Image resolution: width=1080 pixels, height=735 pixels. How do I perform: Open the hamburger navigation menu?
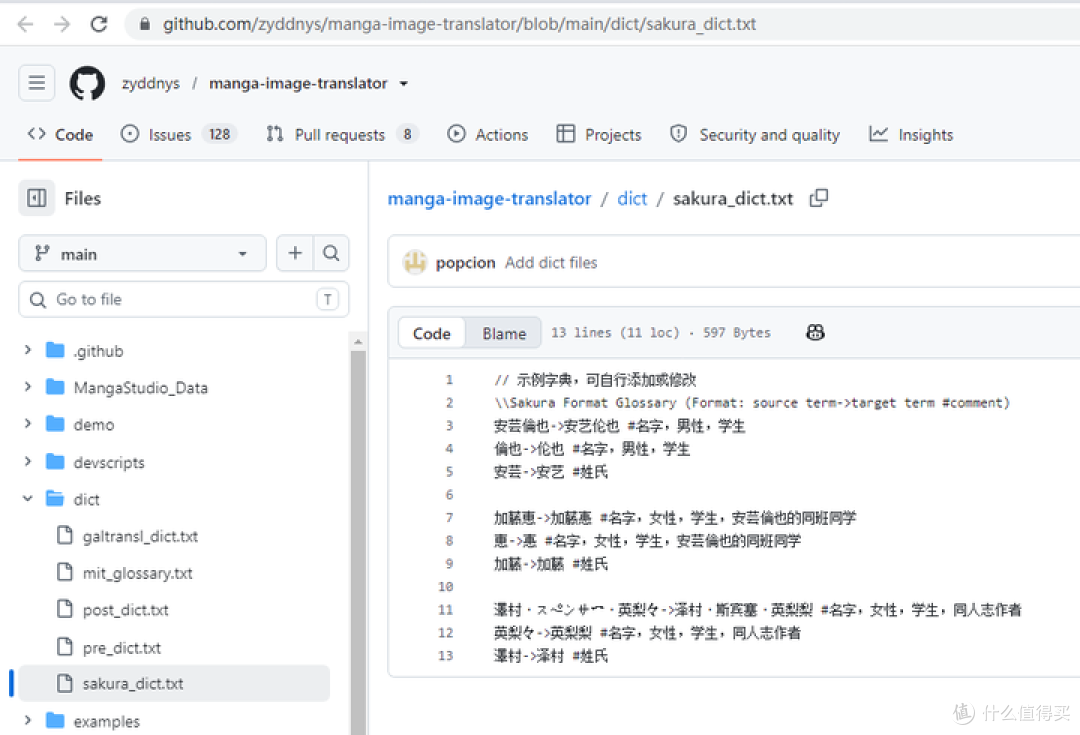(37, 83)
